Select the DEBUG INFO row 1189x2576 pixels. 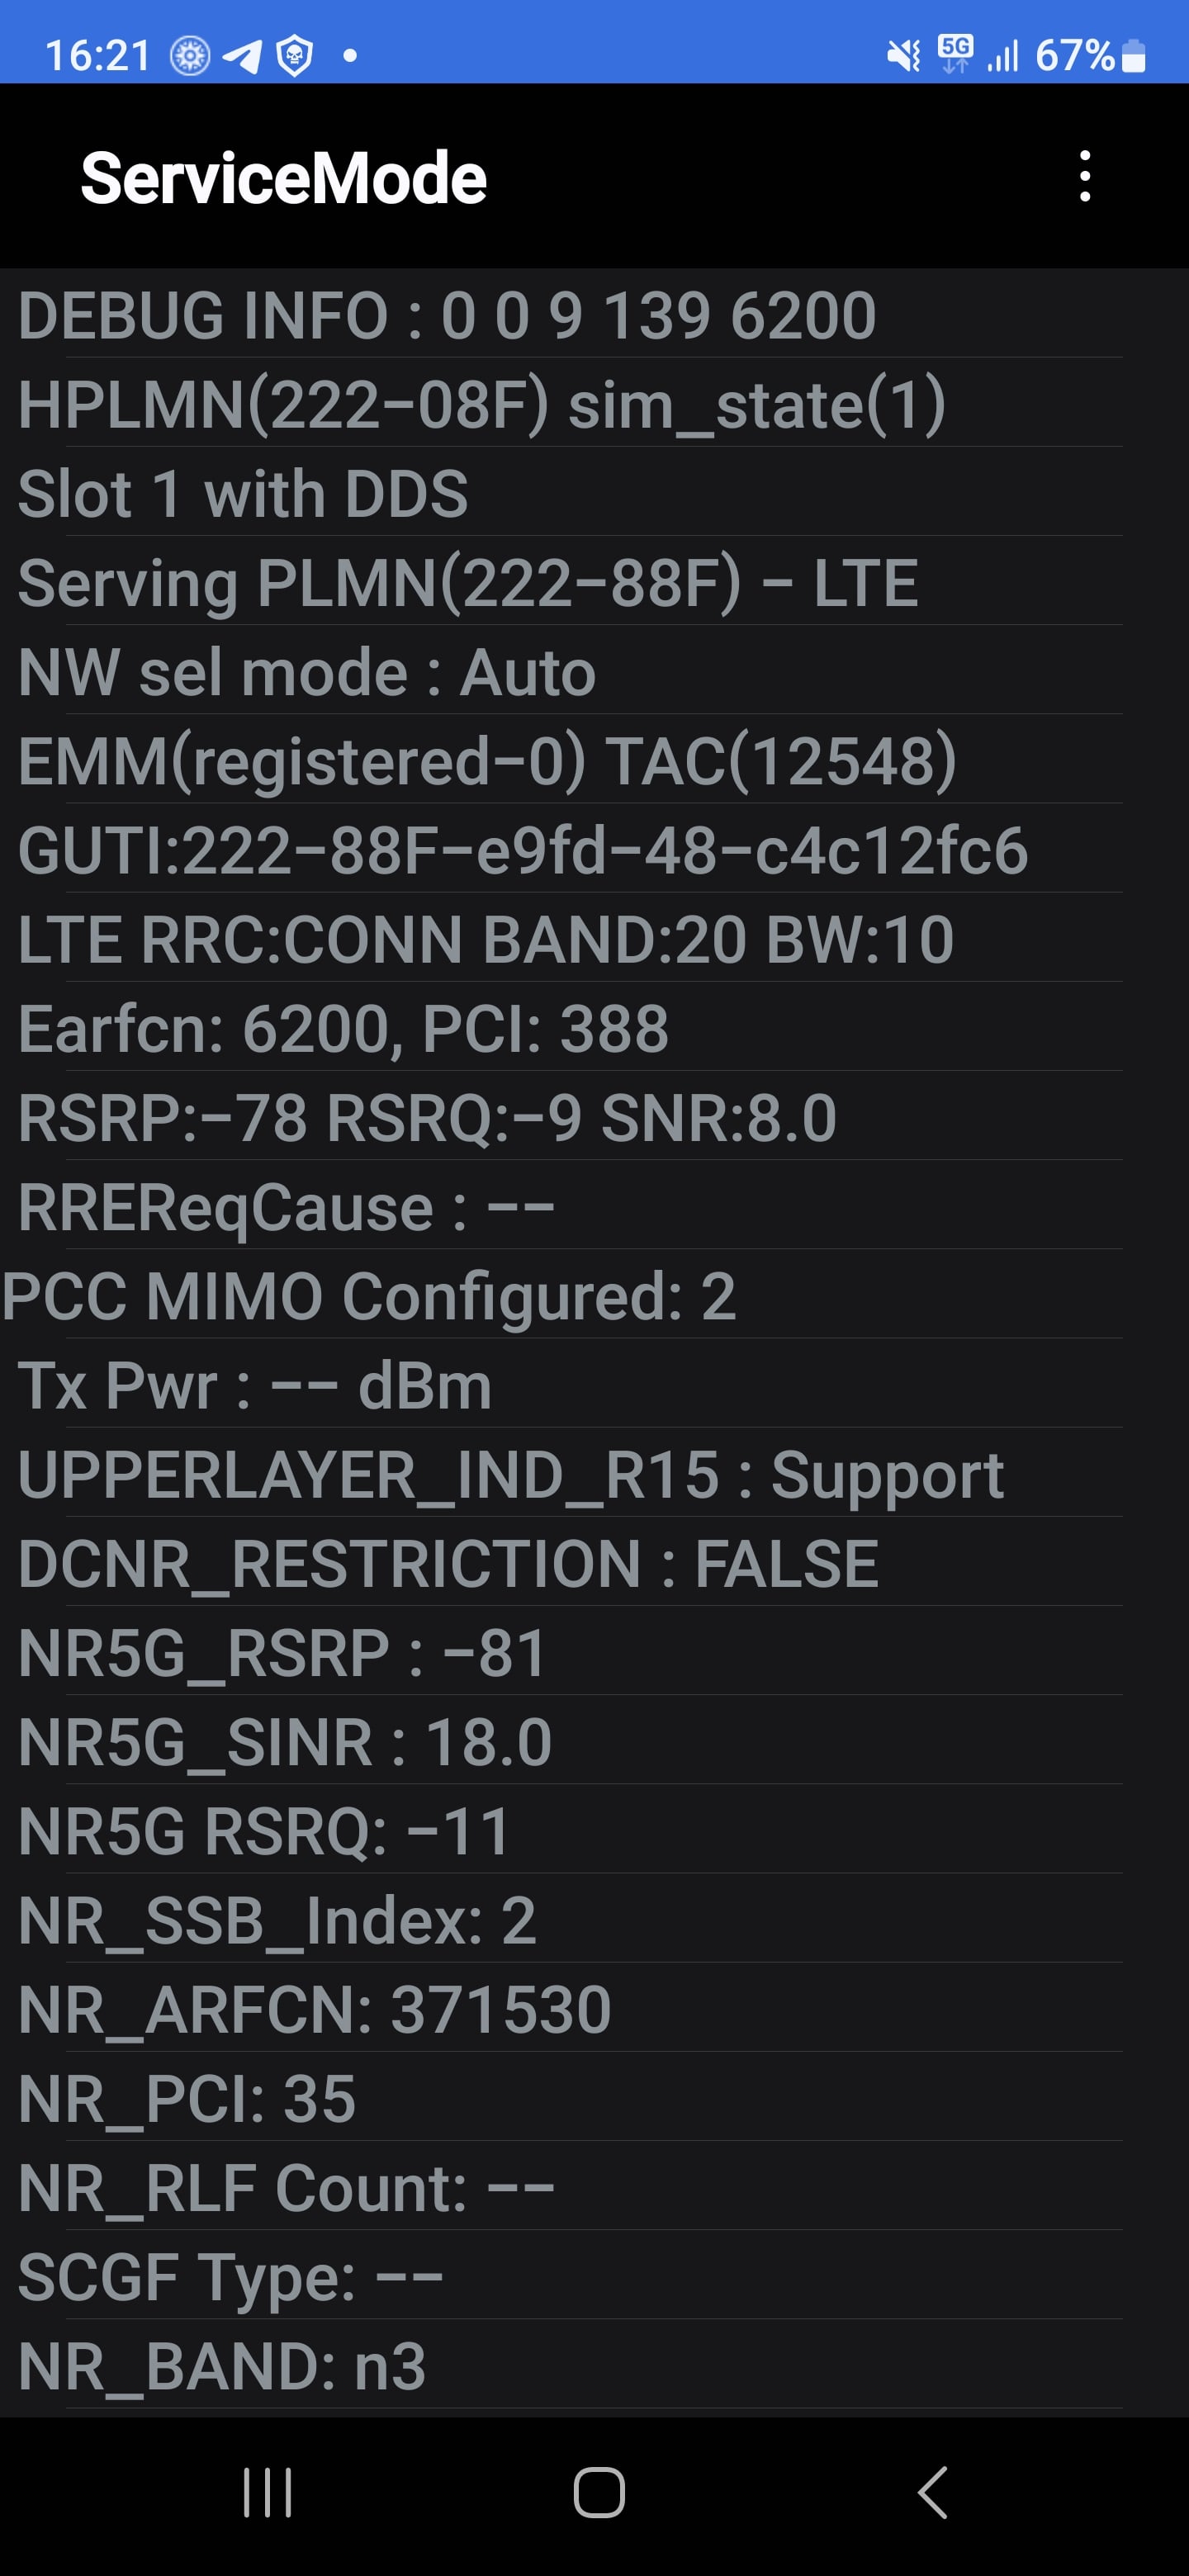[x=594, y=314]
